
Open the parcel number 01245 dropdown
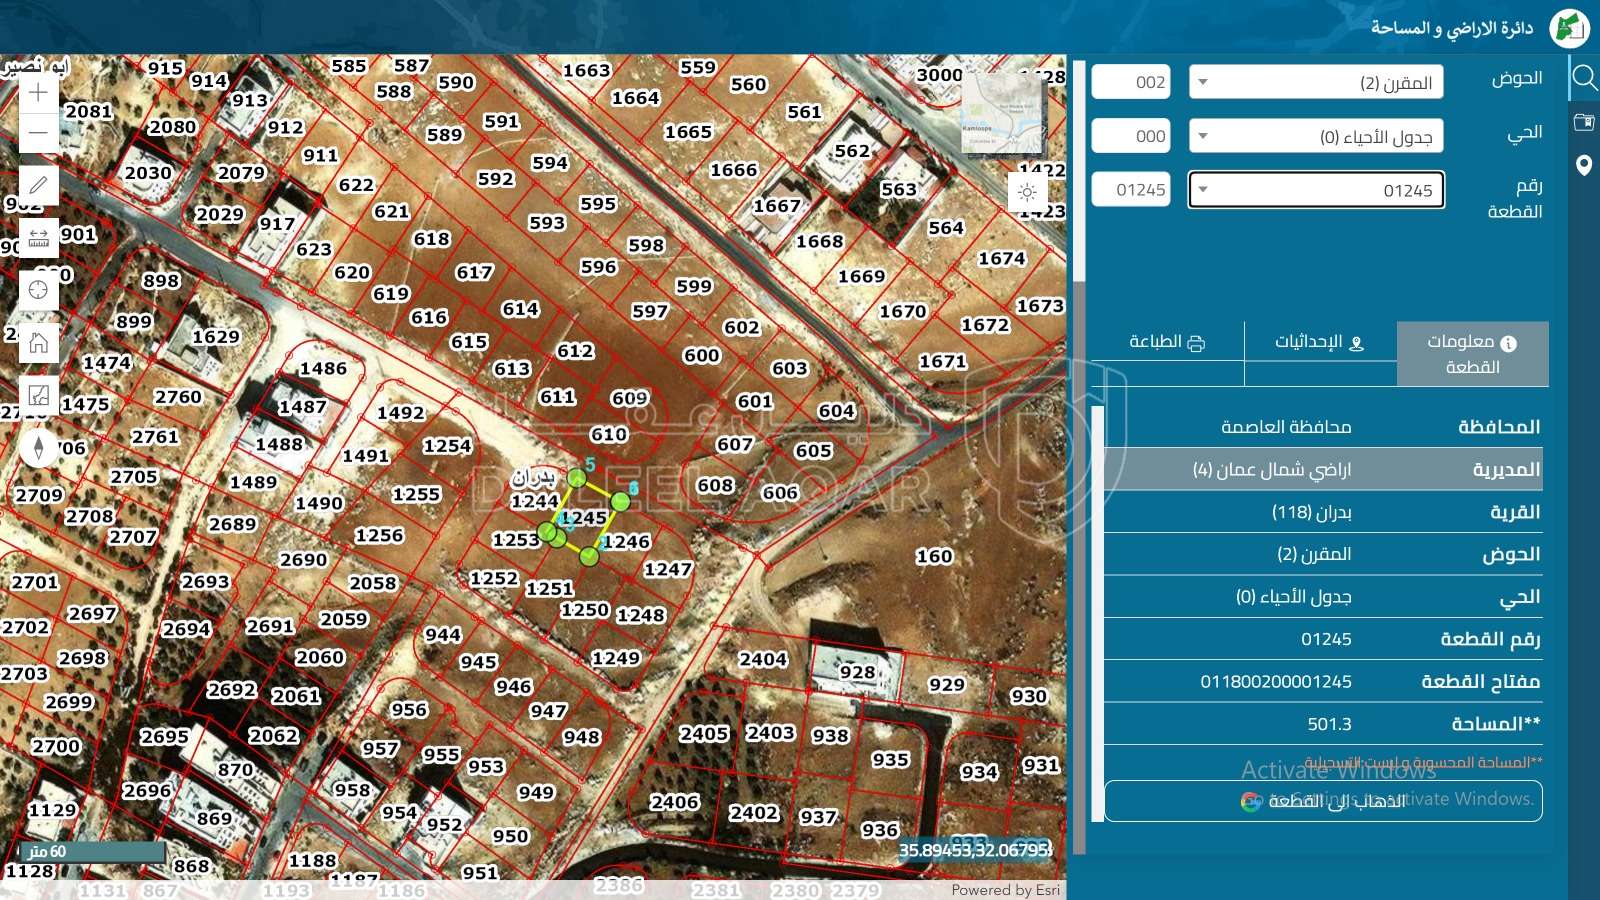pos(1316,190)
